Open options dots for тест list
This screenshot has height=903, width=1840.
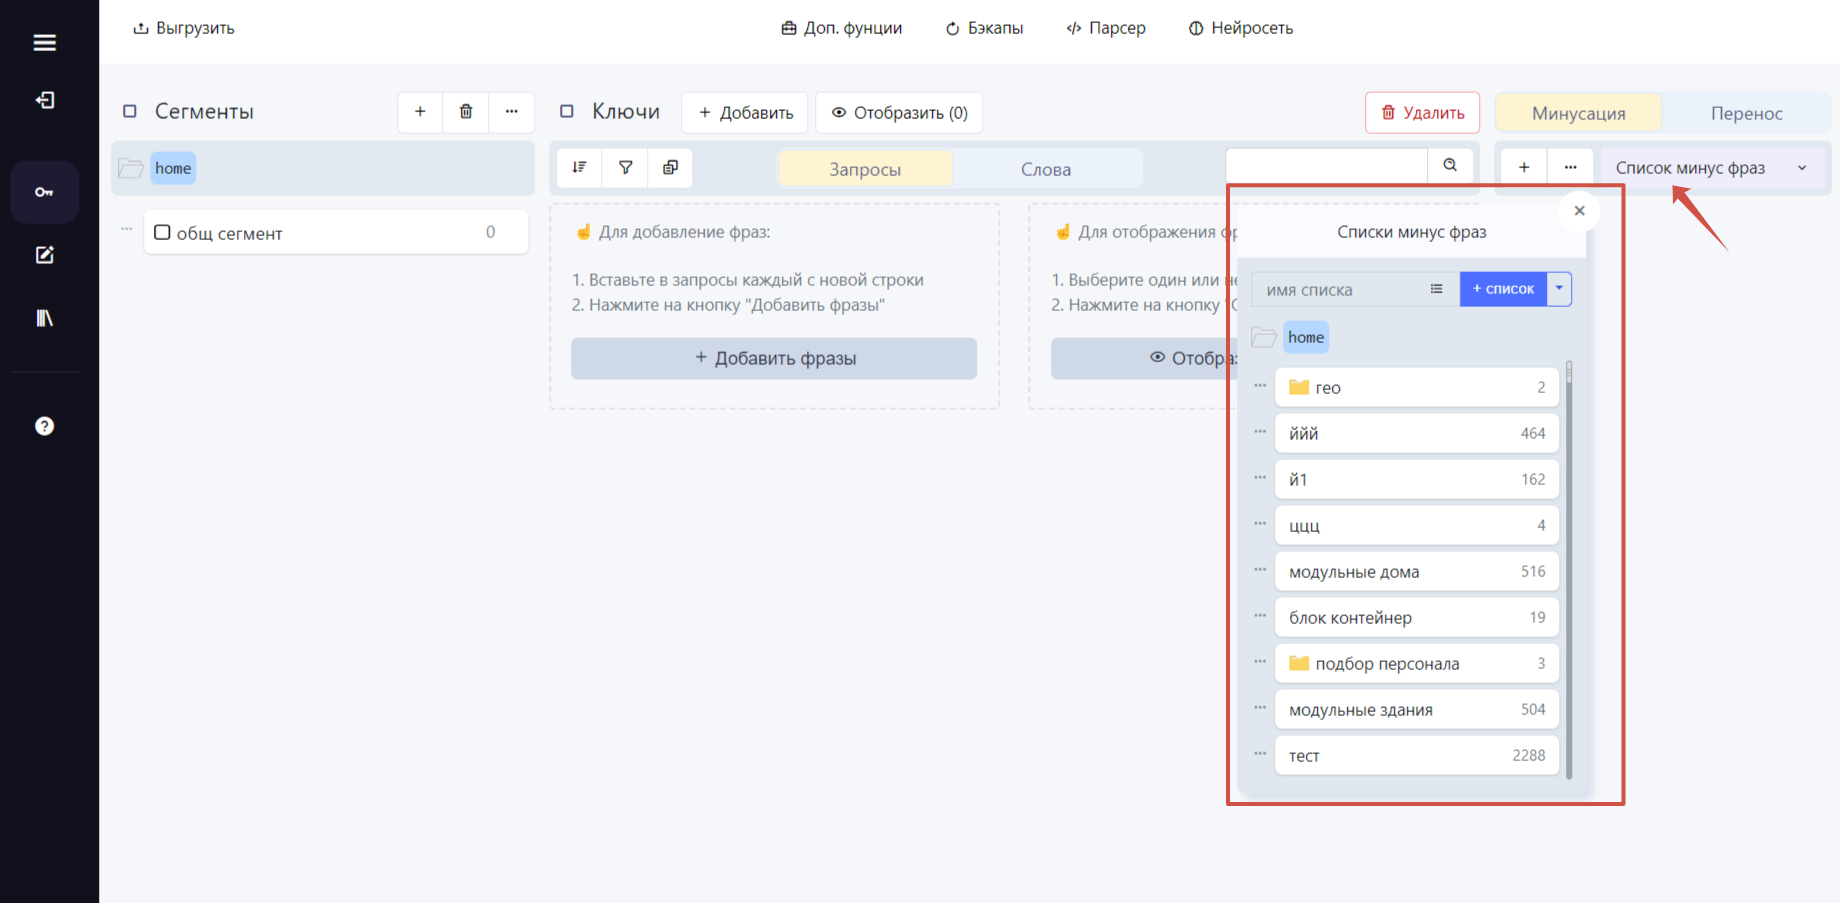point(1260,754)
